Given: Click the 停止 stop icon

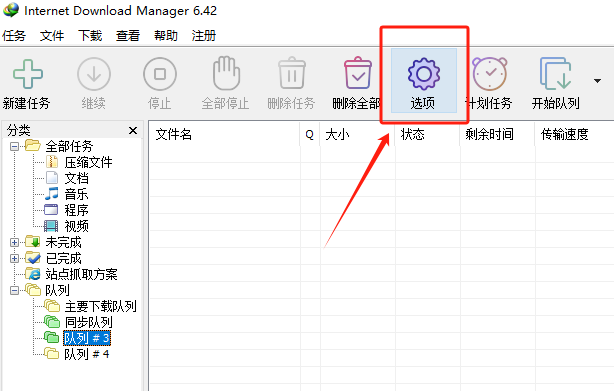Looking at the screenshot, I should (x=160, y=74).
